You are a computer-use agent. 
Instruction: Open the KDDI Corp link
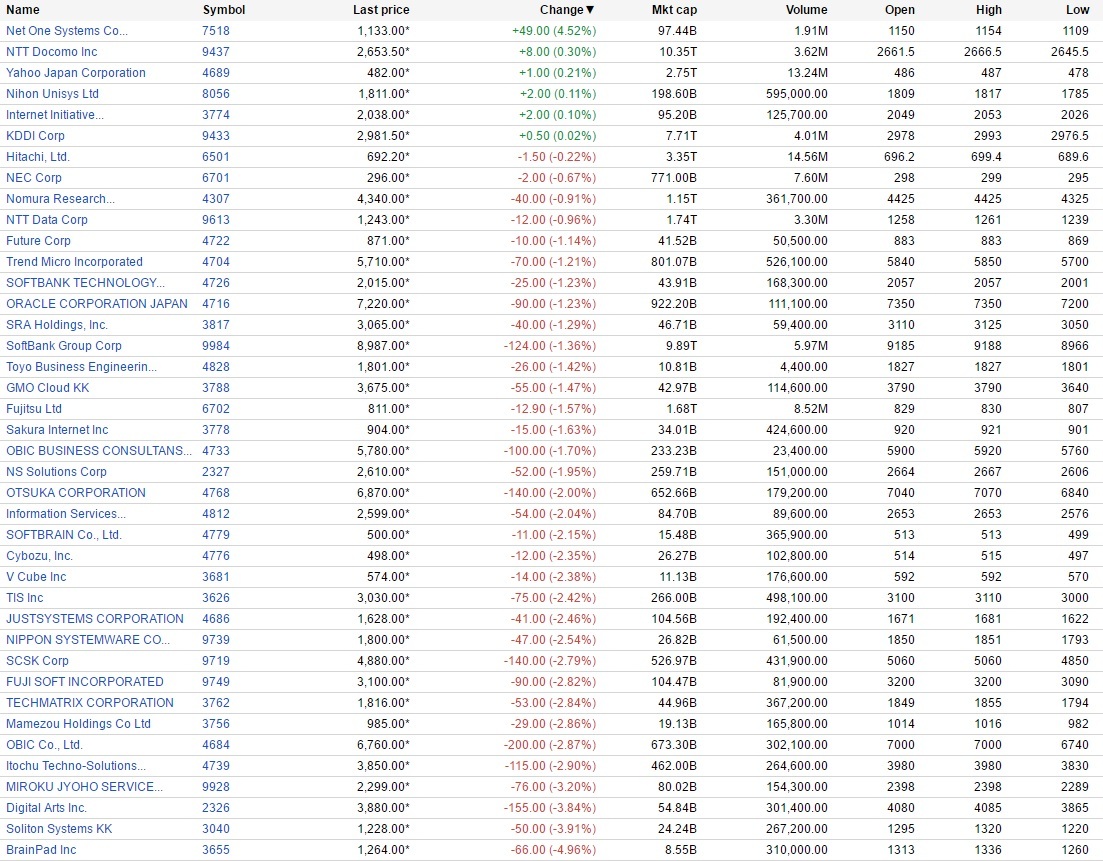[x=35, y=136]
